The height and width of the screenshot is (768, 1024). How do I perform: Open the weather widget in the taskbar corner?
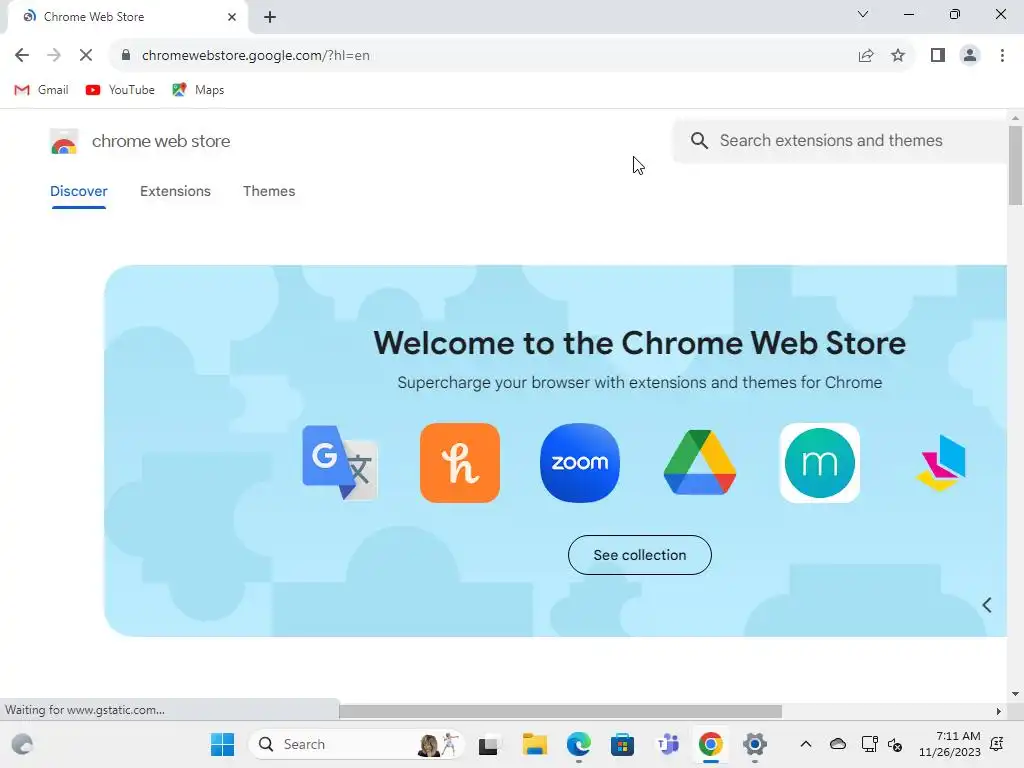click(x=22, y=744)
